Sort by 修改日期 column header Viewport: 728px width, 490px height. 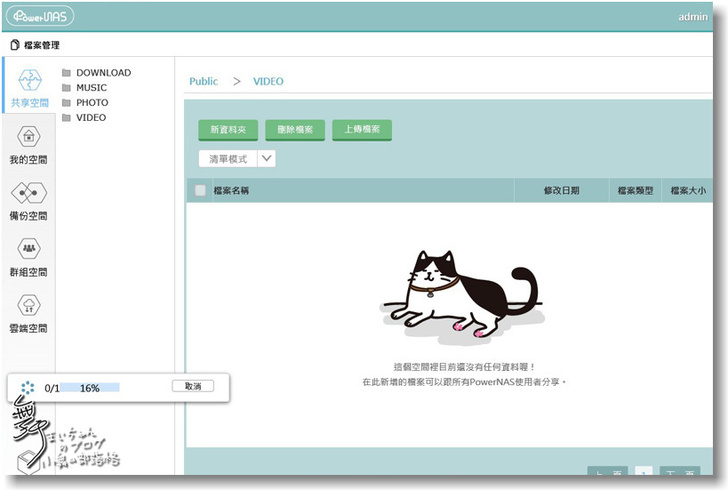(561, 190)
